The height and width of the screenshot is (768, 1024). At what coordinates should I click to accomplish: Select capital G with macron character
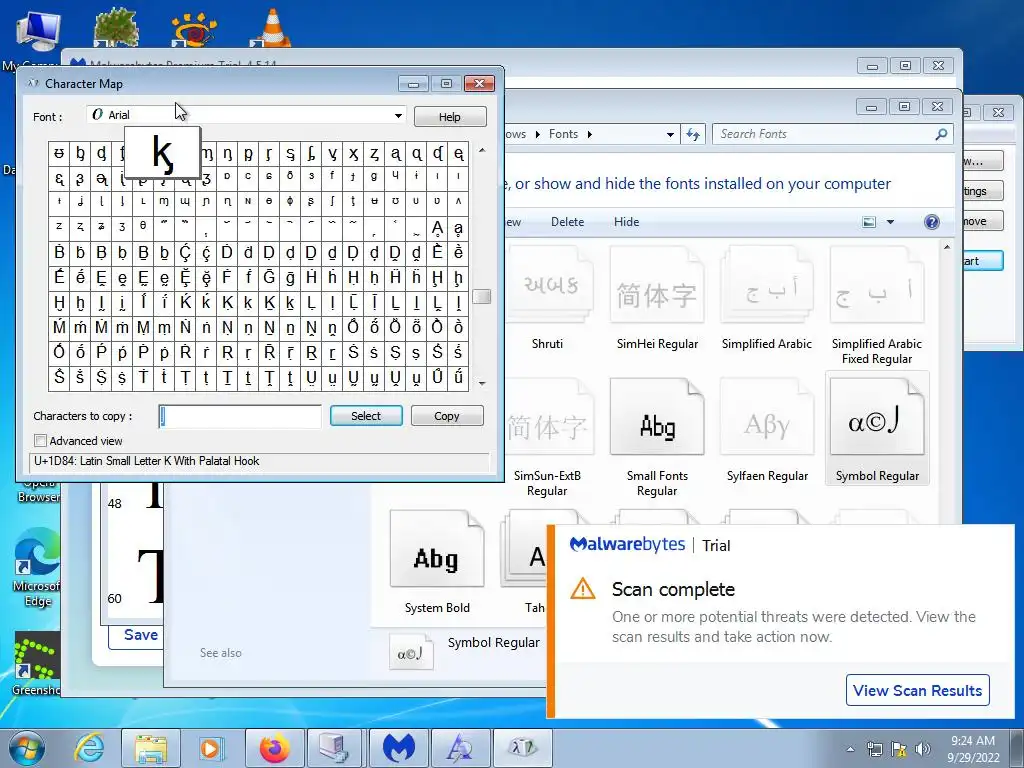coord(269,278)
